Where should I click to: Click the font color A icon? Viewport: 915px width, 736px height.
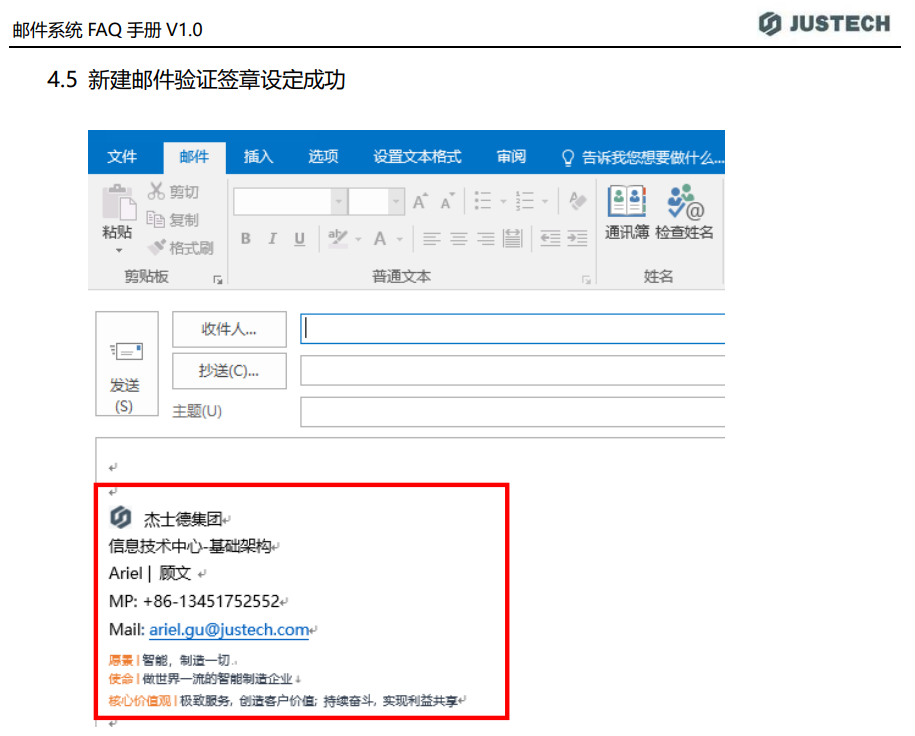click(x=380, y=238)
